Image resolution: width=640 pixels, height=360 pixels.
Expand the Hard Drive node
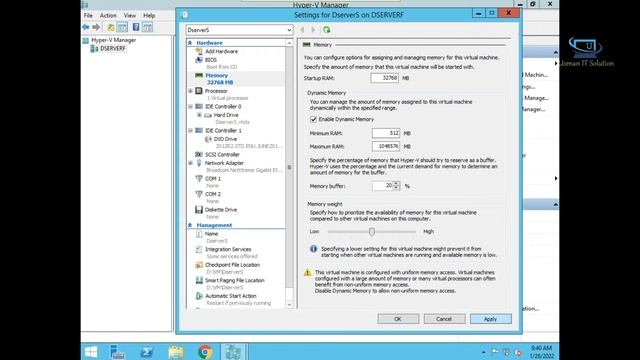(x=199, y=115)
